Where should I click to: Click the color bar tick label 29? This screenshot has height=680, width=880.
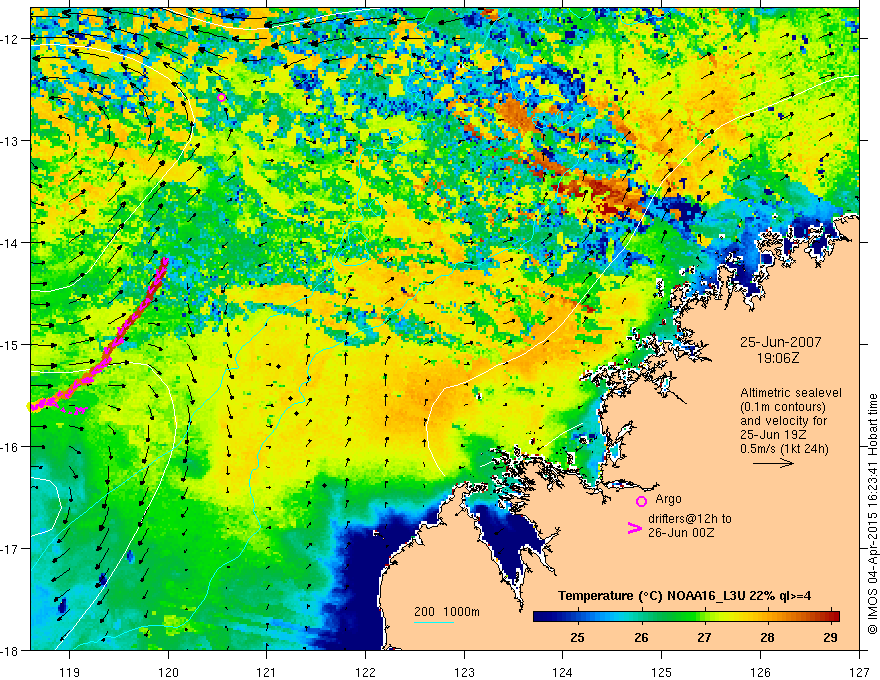[x=831, y=637]
